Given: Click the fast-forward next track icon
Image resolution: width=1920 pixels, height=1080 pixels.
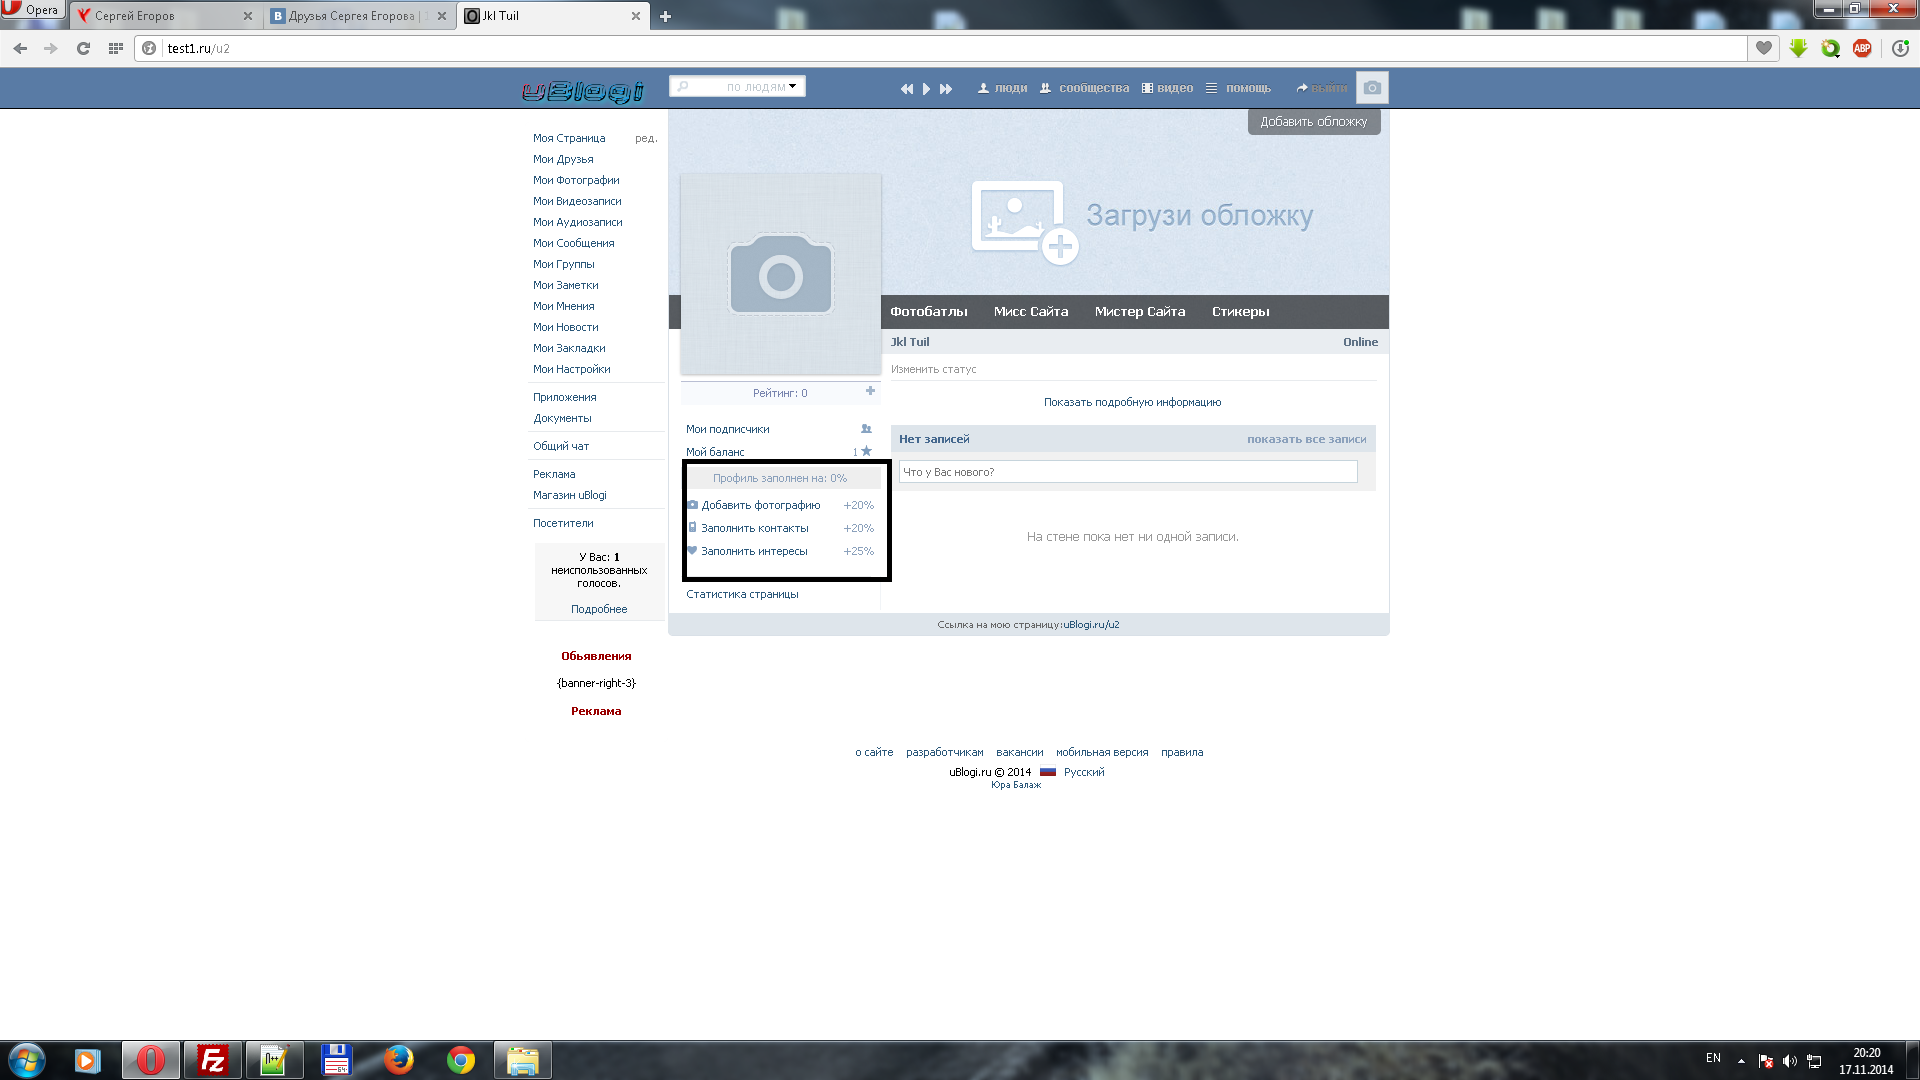Looking at the screenshot, I should click(x=946, y=89).
